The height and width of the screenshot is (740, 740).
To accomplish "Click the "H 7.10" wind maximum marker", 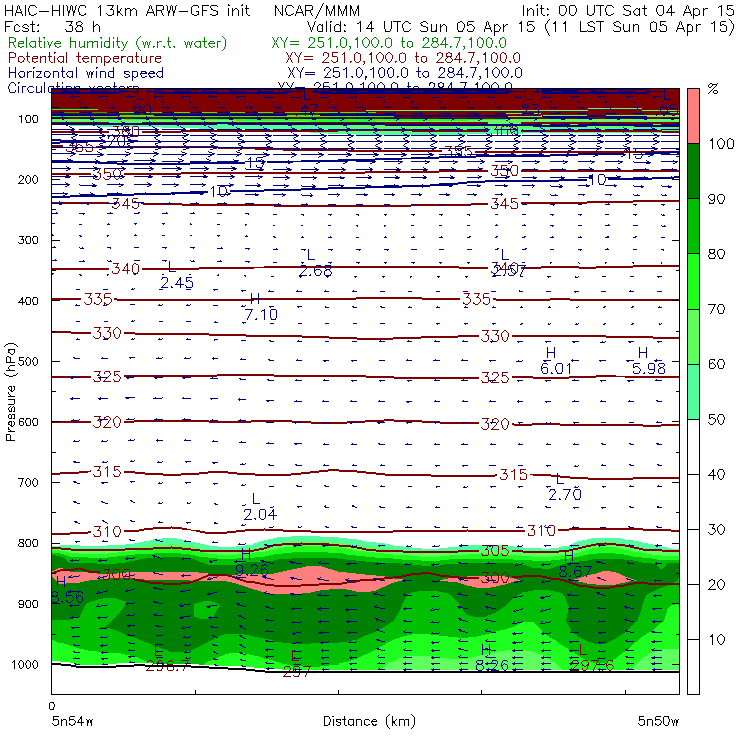I will point(261,307).
